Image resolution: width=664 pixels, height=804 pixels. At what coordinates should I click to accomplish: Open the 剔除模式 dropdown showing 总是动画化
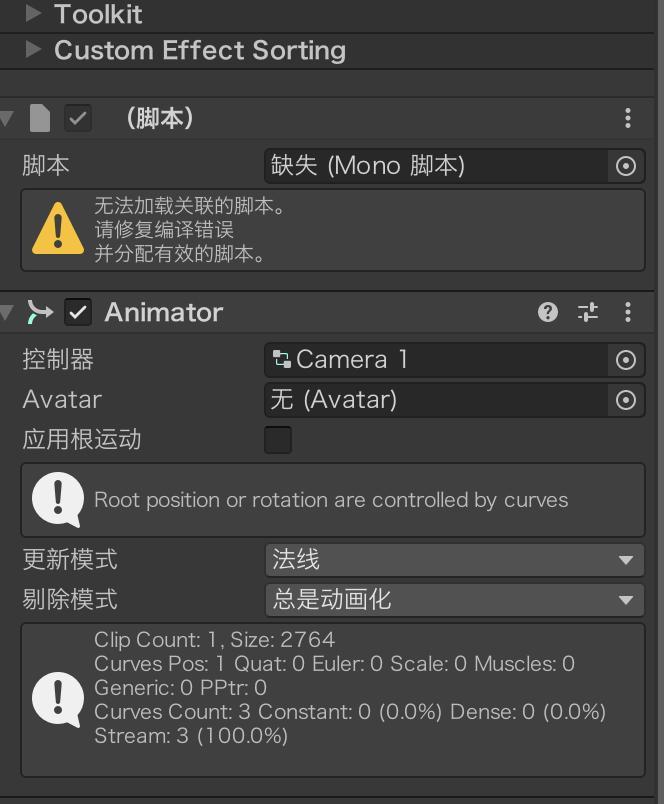tap(454, 600)
